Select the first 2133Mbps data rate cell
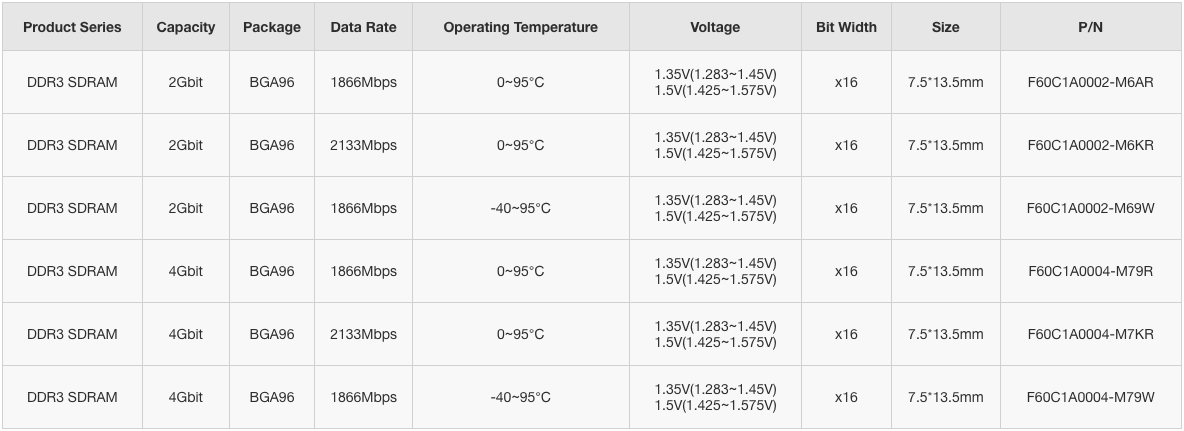This screenshot has width=1184, height=431. (363, 145)
